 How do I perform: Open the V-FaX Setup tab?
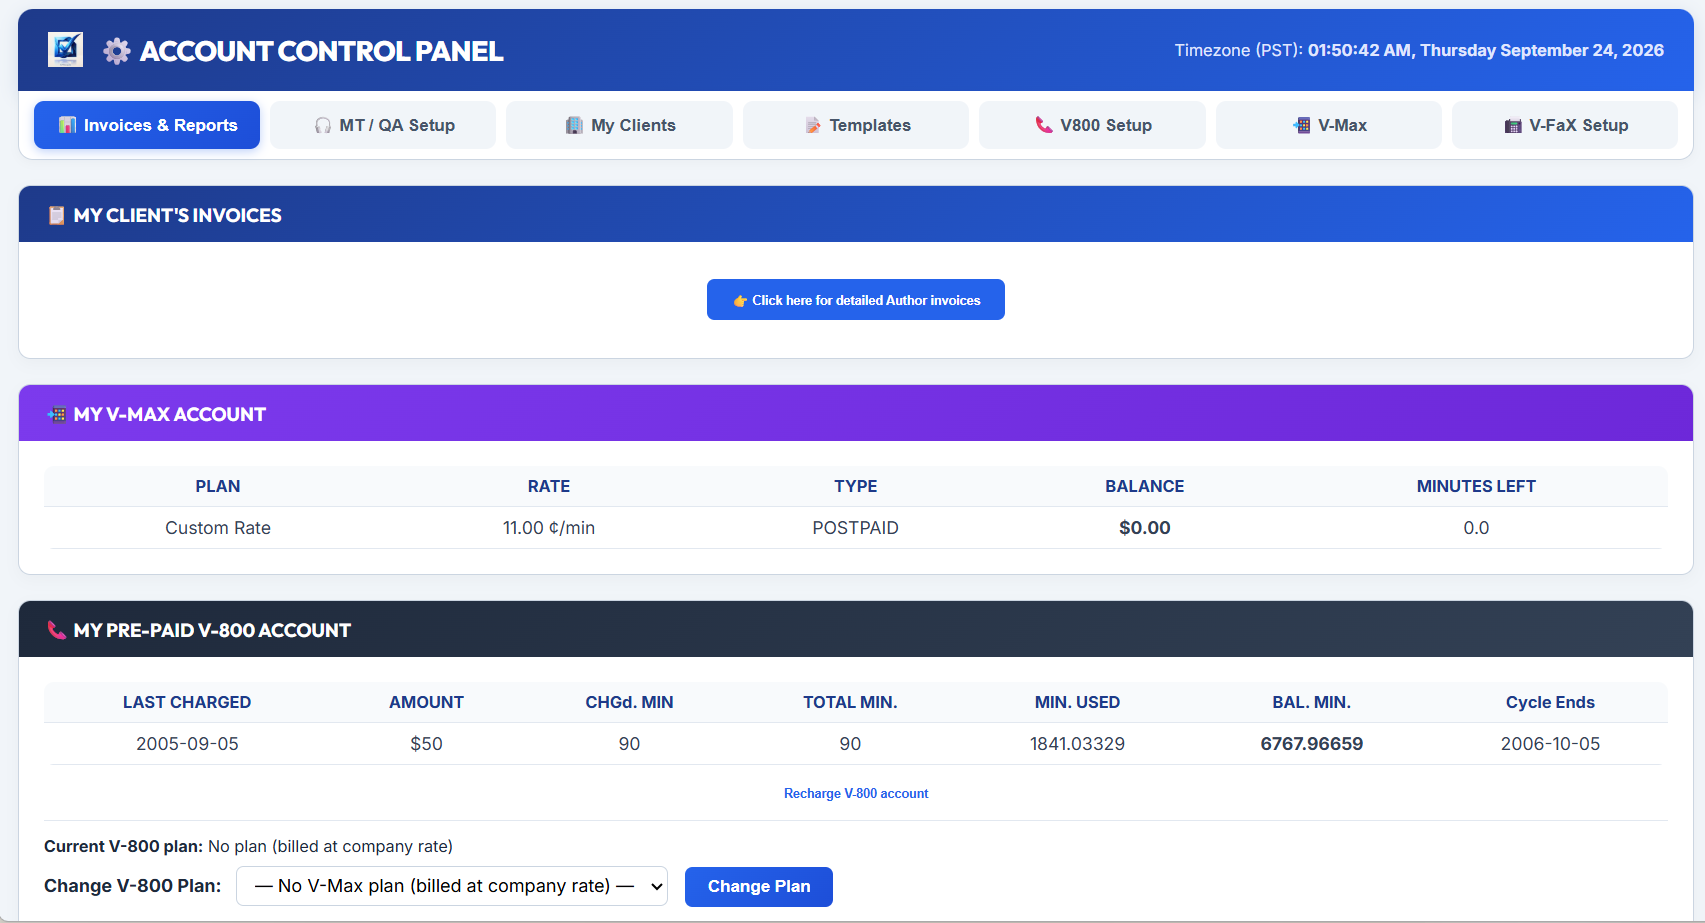pos(1565,125)
